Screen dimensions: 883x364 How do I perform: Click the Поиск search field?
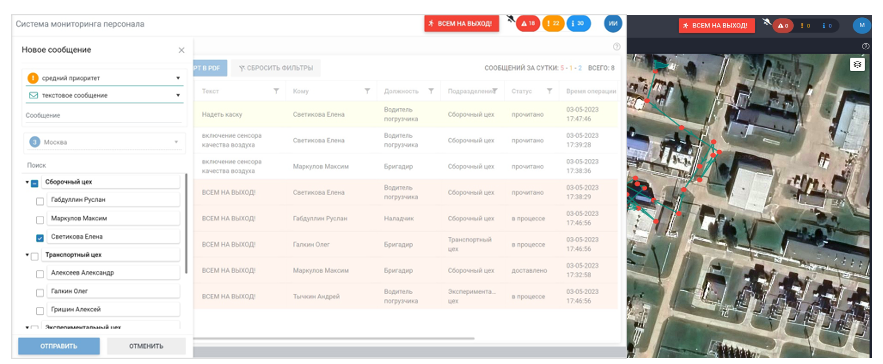click(x=104, y=166)
